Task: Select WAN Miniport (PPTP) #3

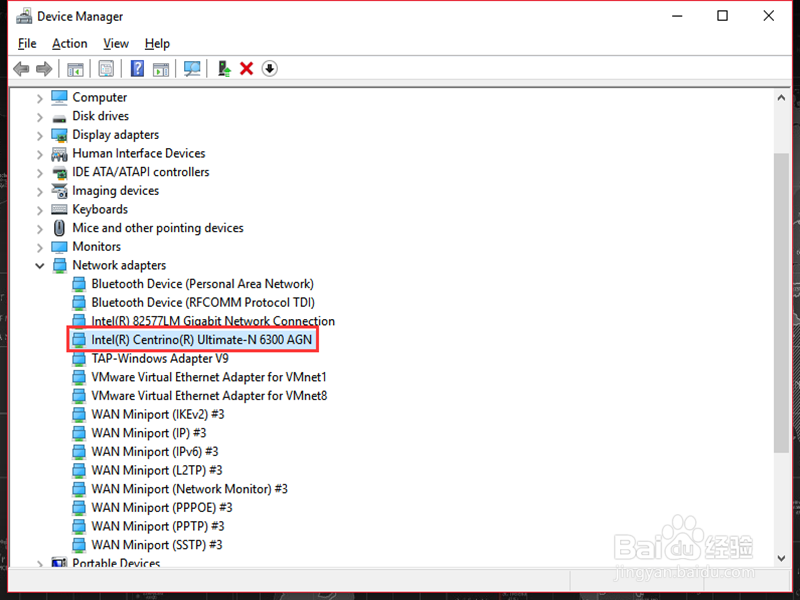Action: coord(158,527)
